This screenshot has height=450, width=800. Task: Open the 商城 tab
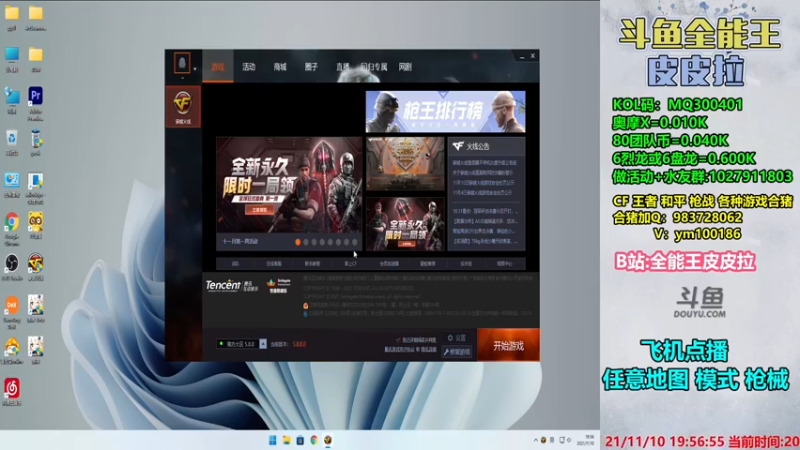[280, 67]
